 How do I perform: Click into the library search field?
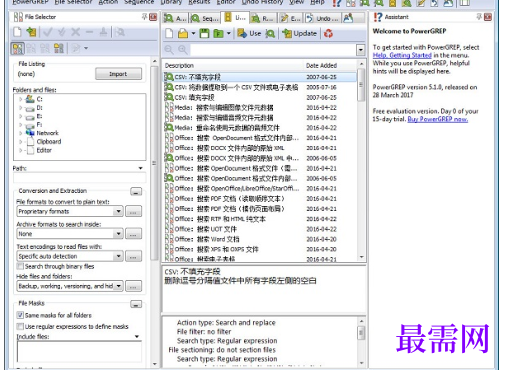[x=273, y=50]
